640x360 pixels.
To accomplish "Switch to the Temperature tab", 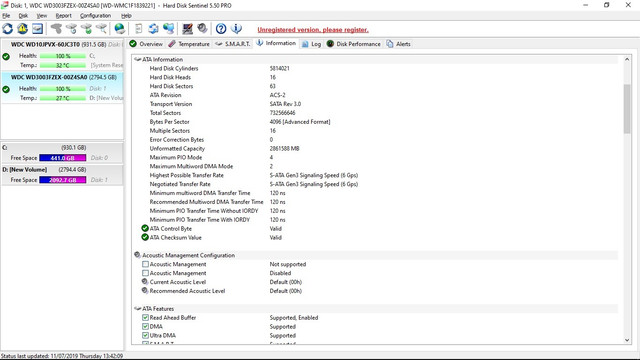I will pyautogui.click(x=189, y=44).
